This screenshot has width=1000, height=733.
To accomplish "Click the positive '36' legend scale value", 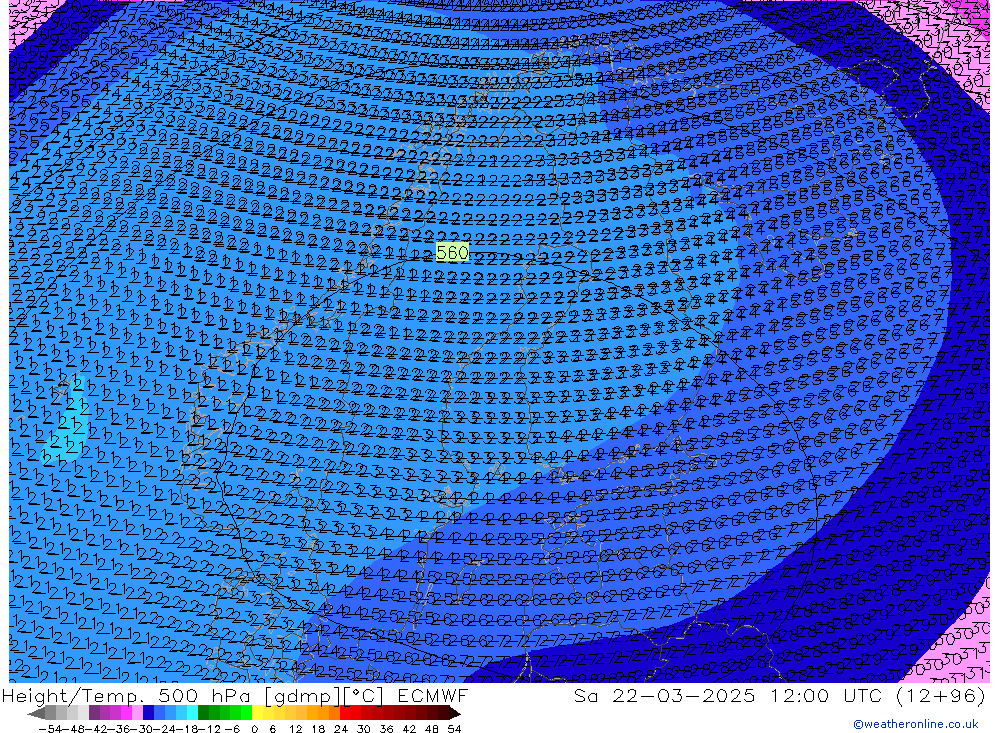I will [x=386, y=729].
